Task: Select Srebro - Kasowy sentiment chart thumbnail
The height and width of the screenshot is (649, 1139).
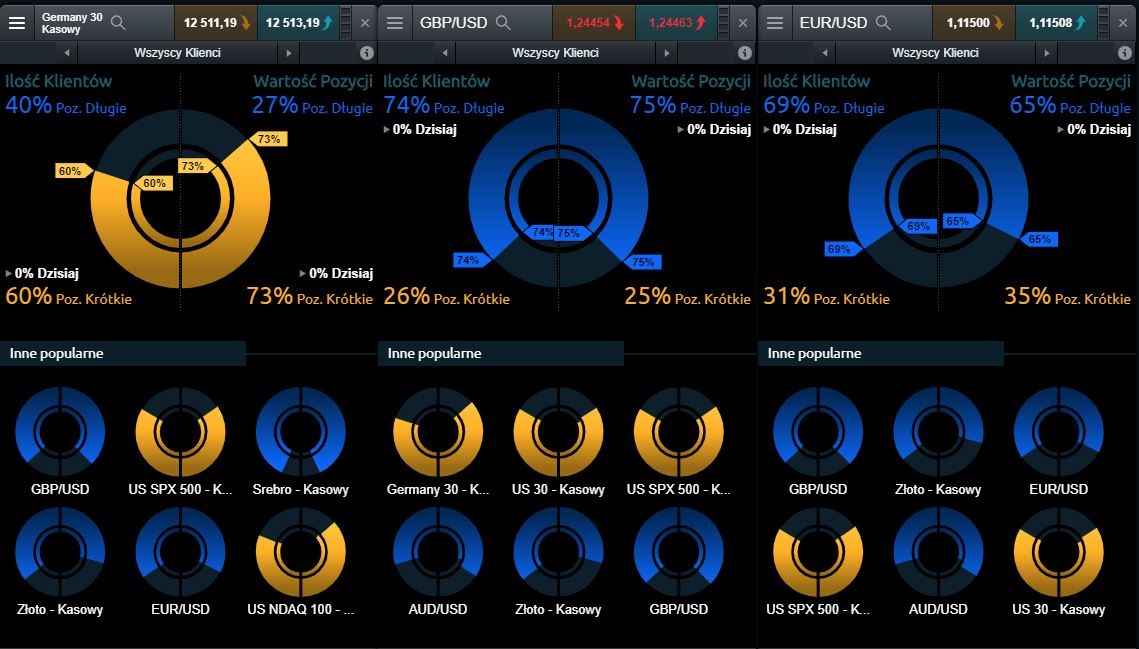Action: [300, 432]
